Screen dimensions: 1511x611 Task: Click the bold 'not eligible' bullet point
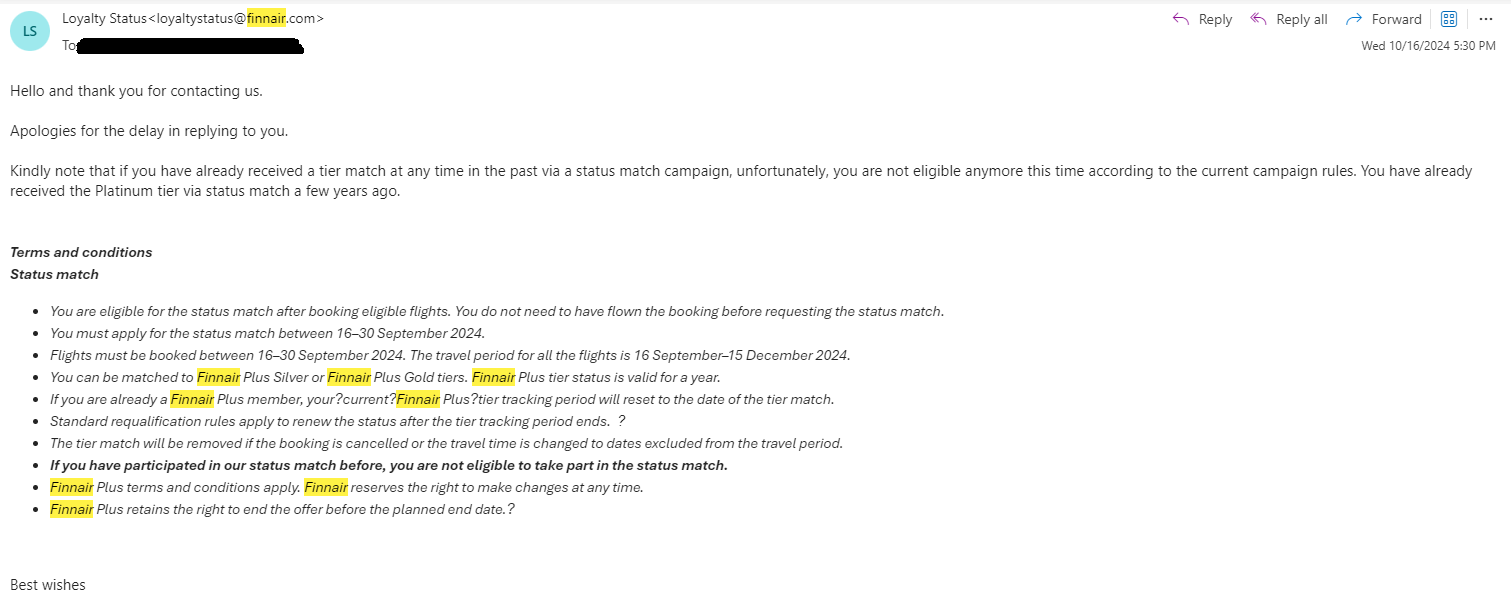(x=388, y=465)
